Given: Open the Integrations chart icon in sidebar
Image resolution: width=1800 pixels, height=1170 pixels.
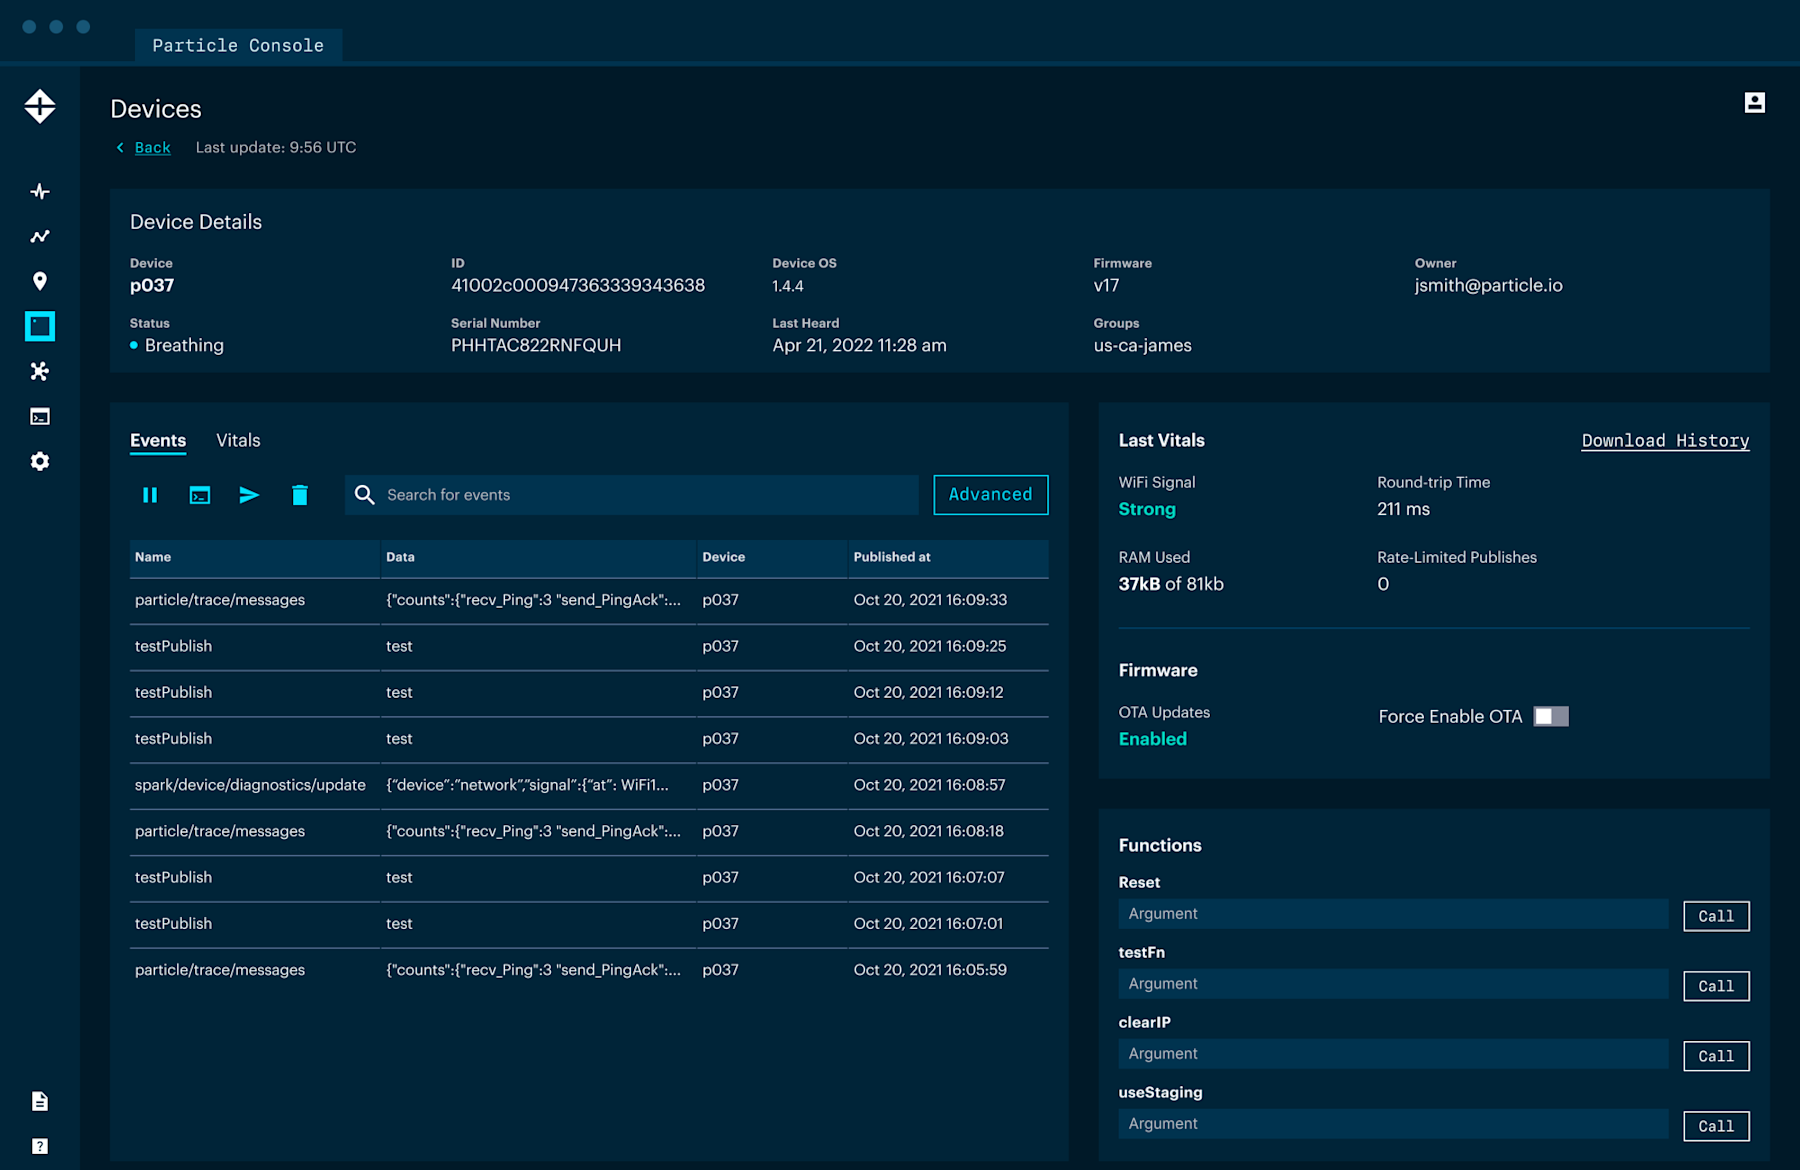Looking at the screenshot, I should tap(39, 236).
